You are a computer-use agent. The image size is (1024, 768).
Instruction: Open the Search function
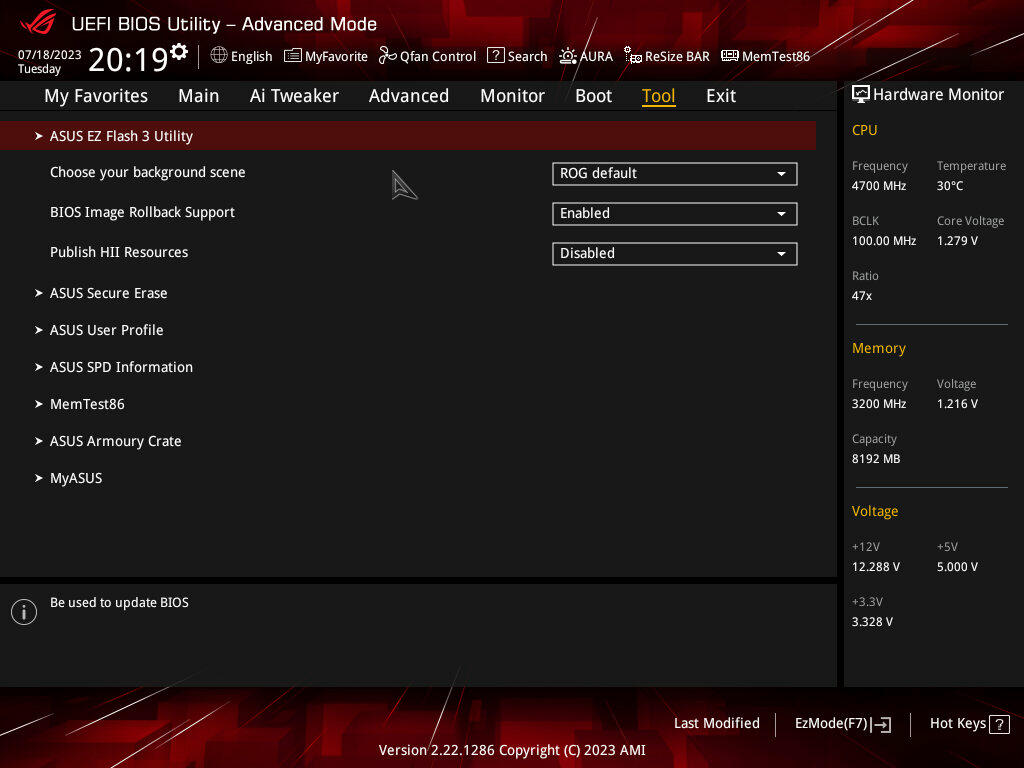[x=517, y=56]
